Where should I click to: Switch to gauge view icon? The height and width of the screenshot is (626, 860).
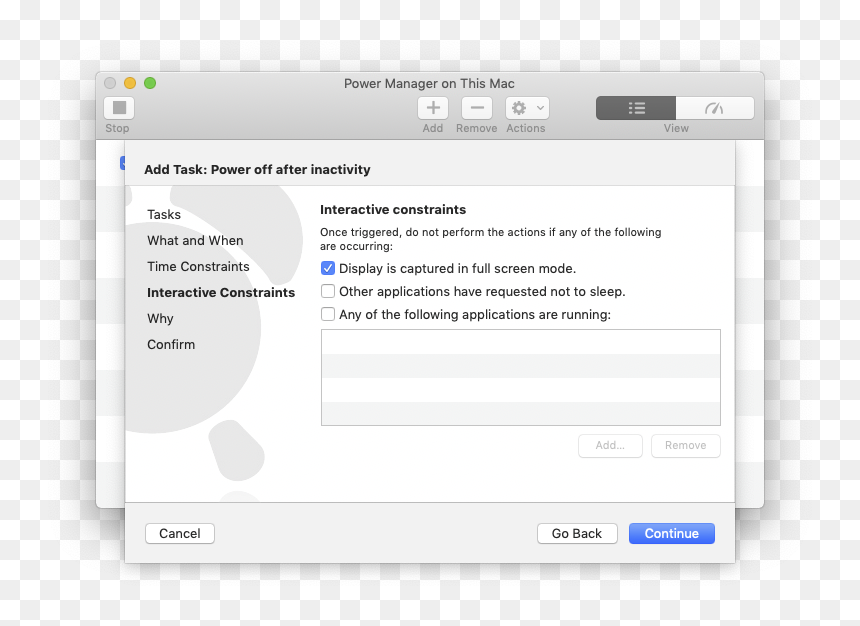click(715, 108)
